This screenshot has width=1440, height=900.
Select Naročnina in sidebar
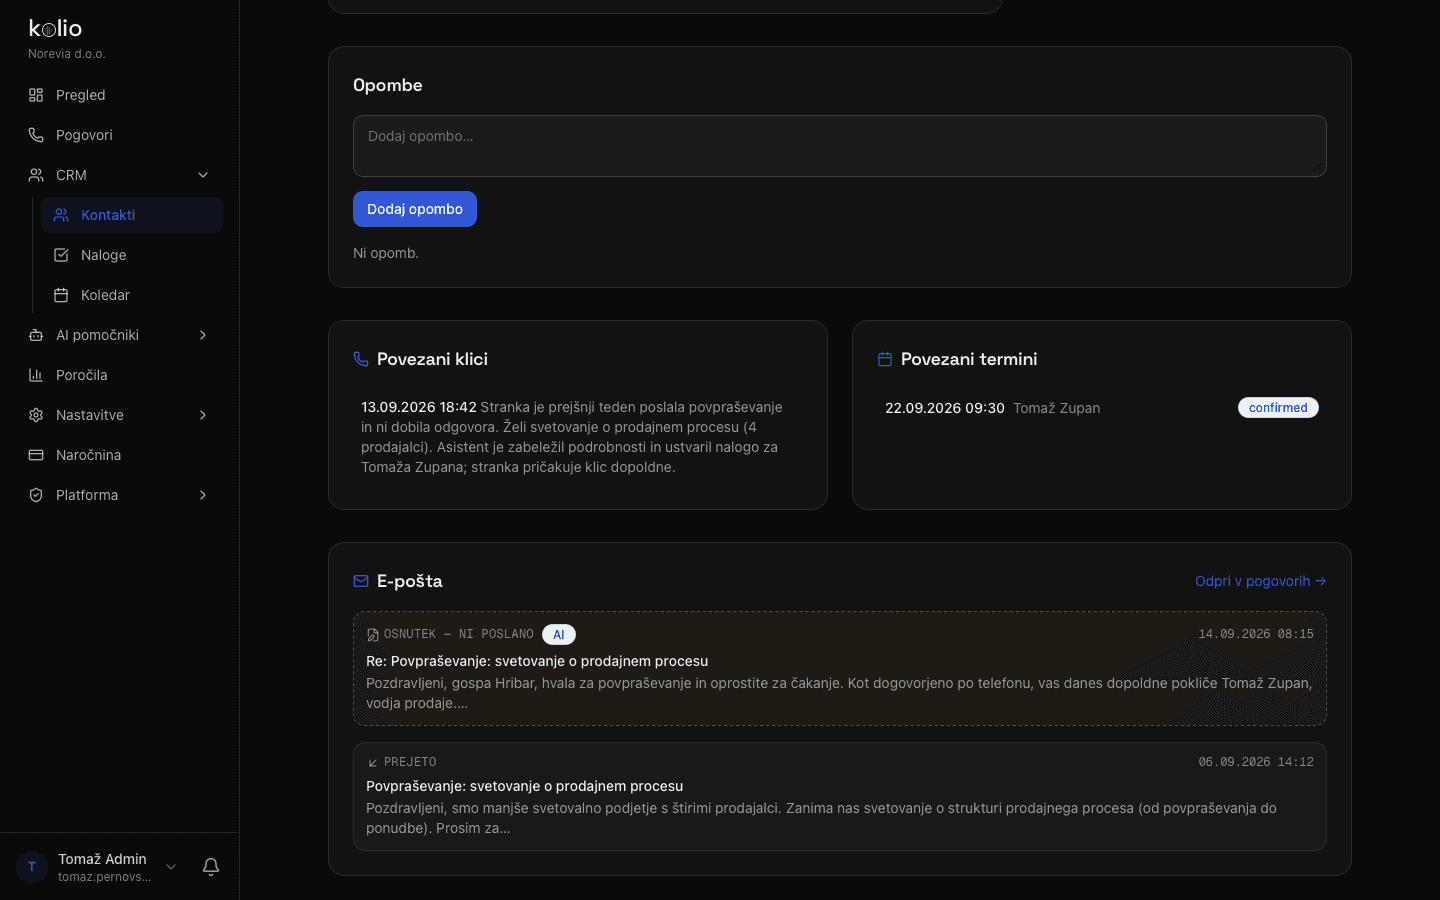click(120, 455)
